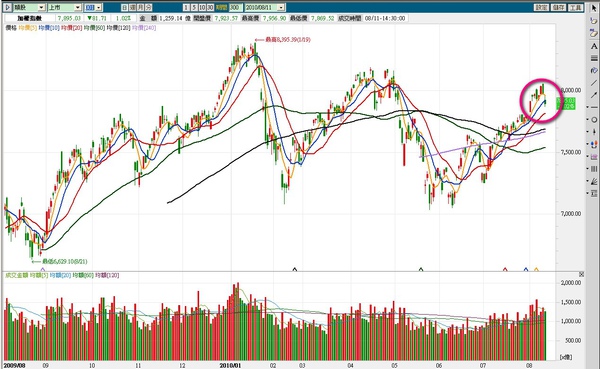Click the 2009/08 label on time axis
The image size is (600, 369).
(15, 365)
